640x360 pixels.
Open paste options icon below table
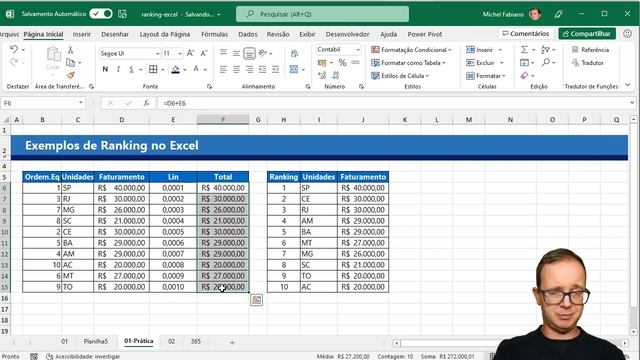pos(256,300)
